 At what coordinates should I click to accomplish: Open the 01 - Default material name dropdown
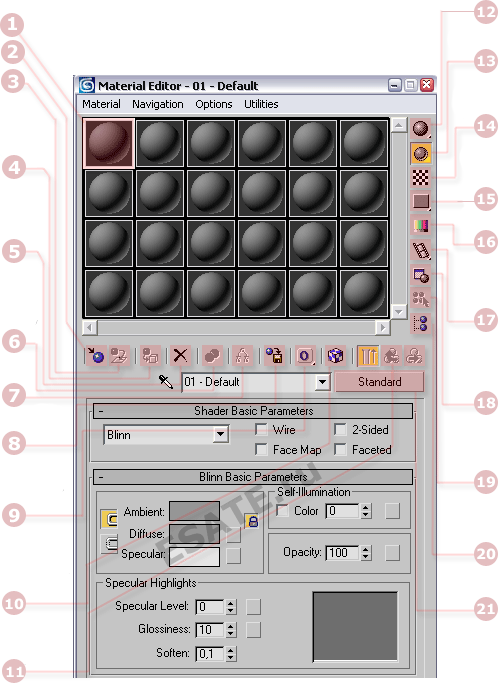(x=322, y=382)
